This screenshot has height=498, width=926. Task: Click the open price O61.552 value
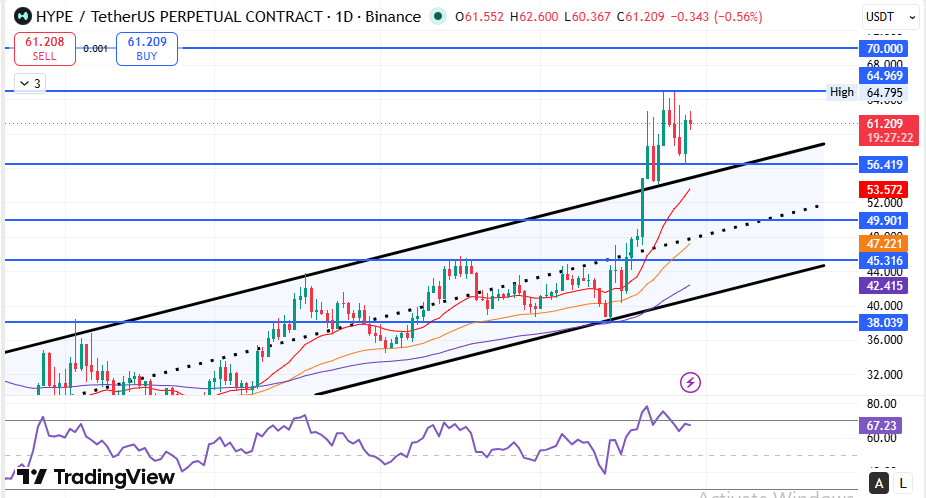[480, 17]
